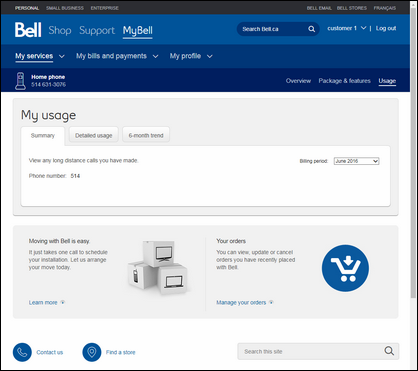Click the phone number 514 631-3076 text
418x371 pixels.
tap(48, 85)
